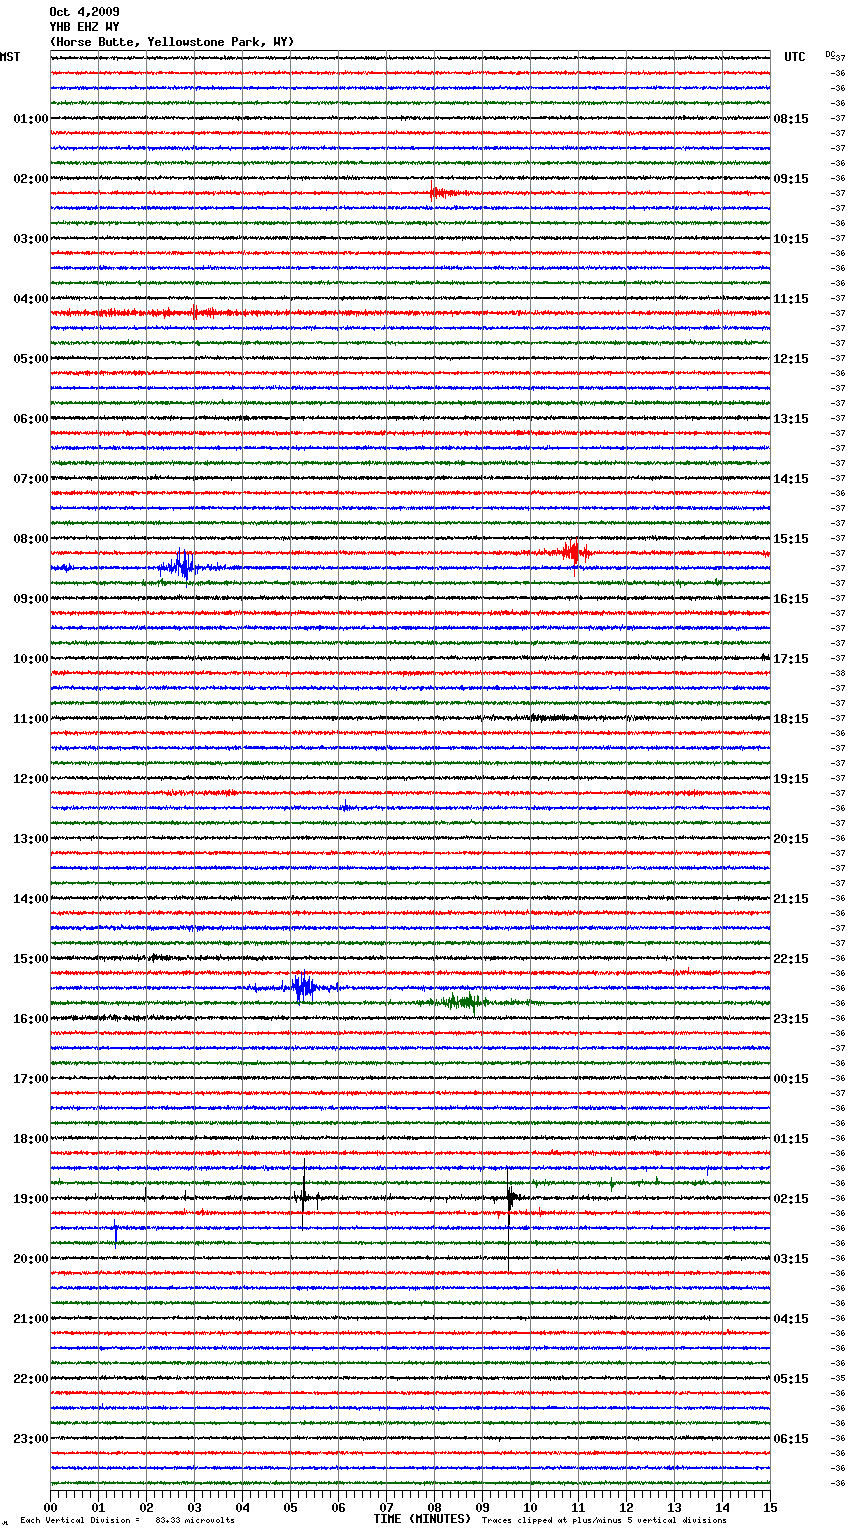Click the '04:15' UTC time label
The width and height of the screenshot is (850, 1534).
[x=791, y=1319]
